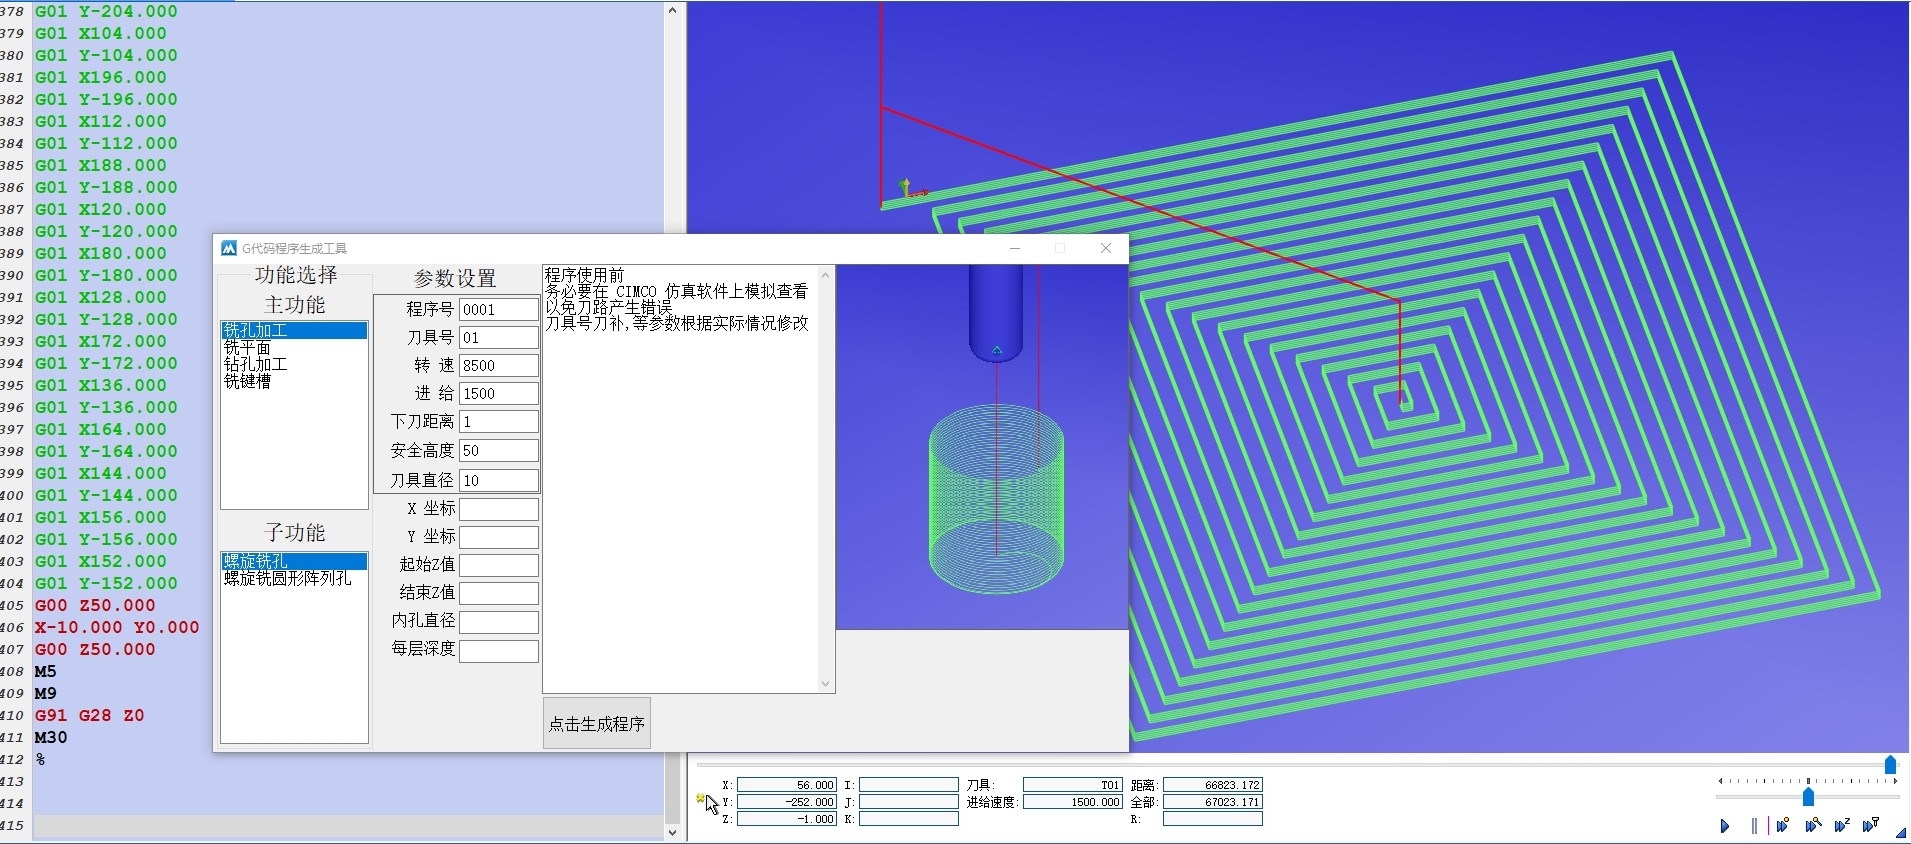Click the code line M9

tap(45, 693)
